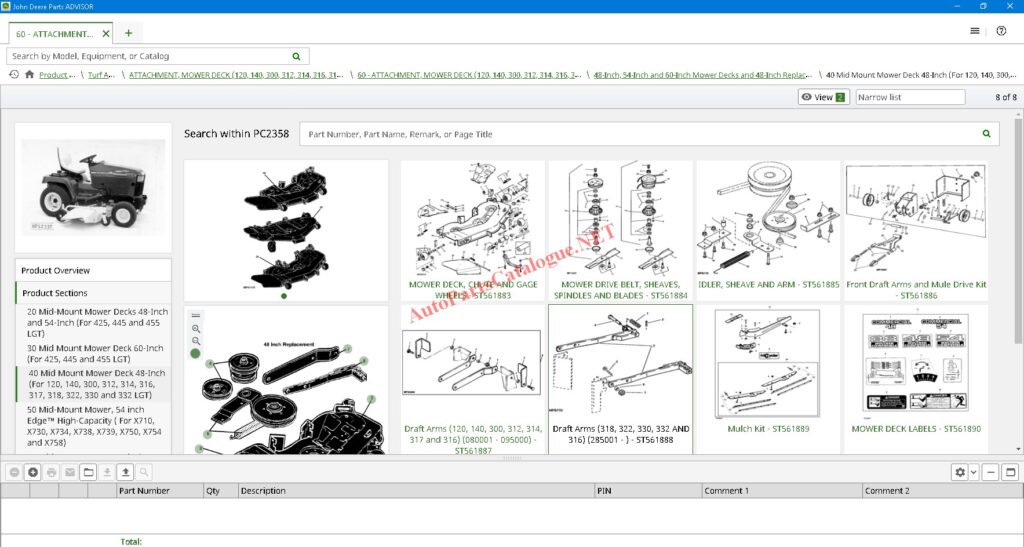Click the upload arrow icon in parts list toolbar

(x=125, y=472)
